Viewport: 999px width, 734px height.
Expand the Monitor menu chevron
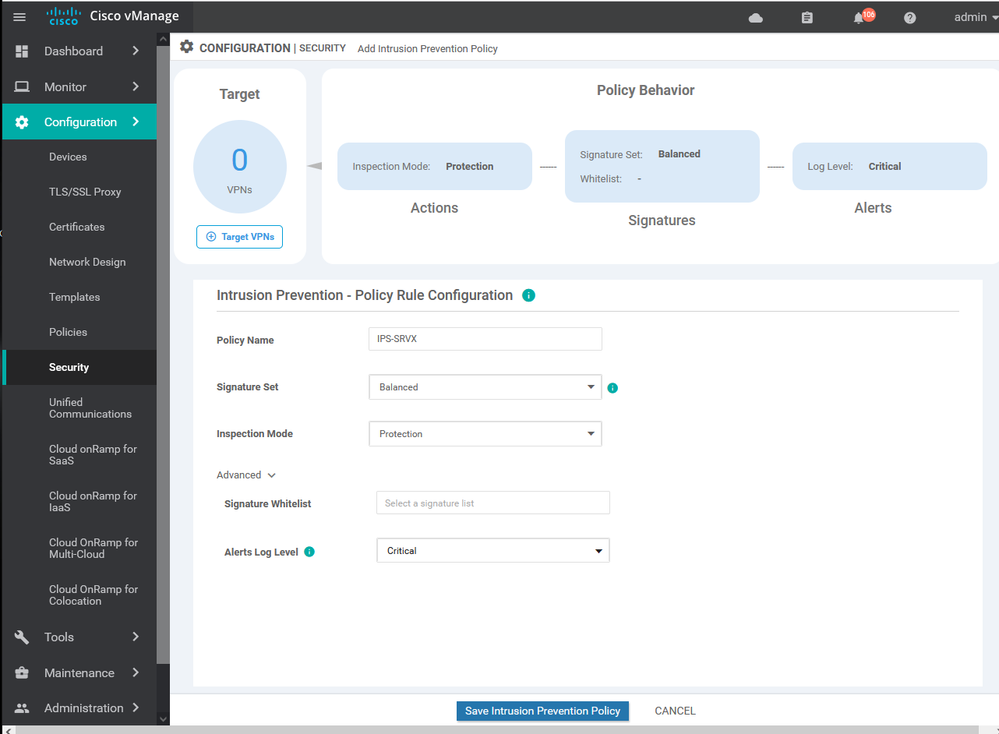(135, 87)
